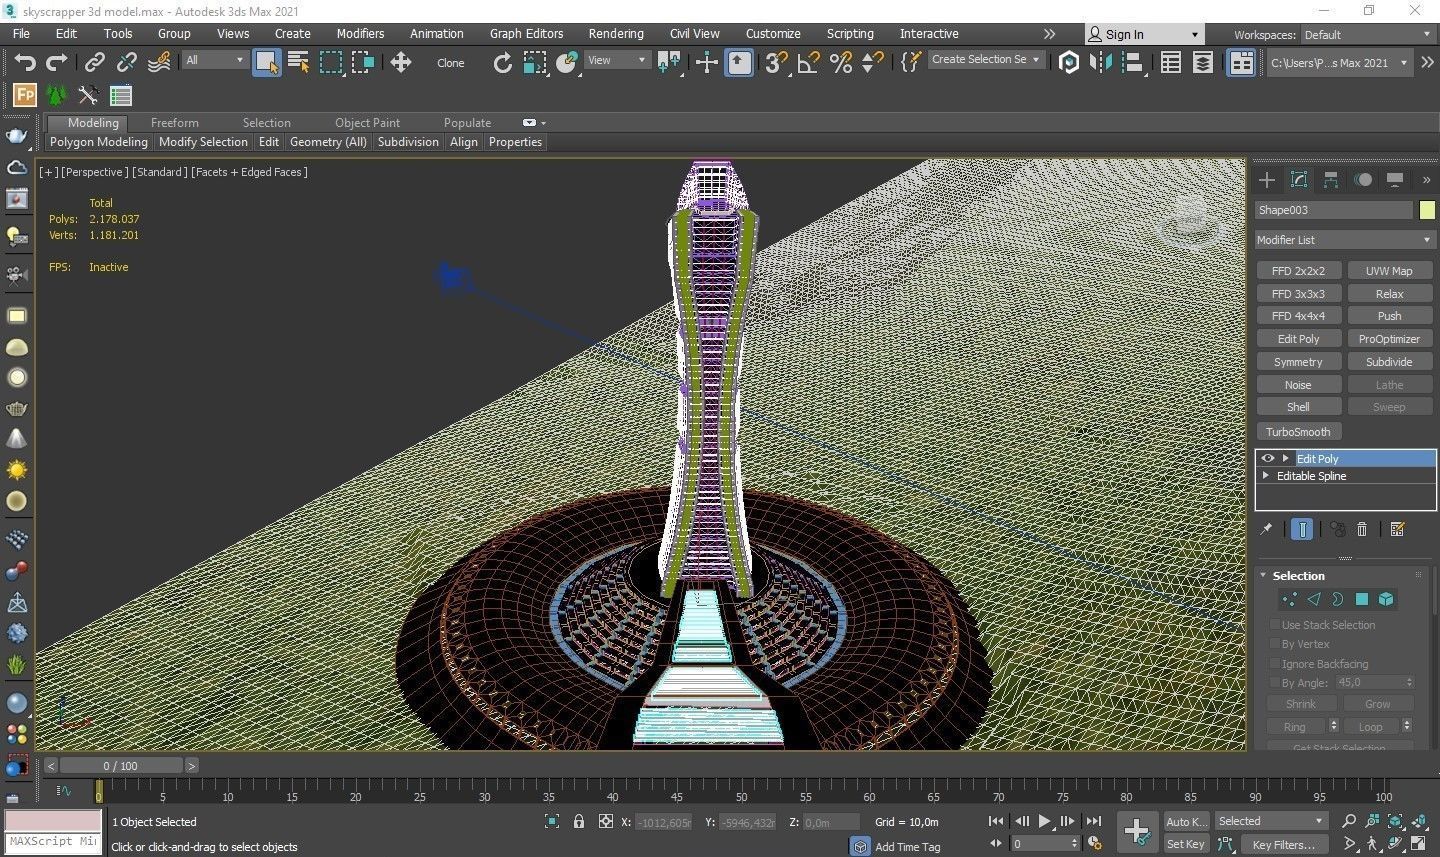The image size is (1440, 857).
Task: Switch to the Object Paint ribbon tab
Action: point(367,123)
